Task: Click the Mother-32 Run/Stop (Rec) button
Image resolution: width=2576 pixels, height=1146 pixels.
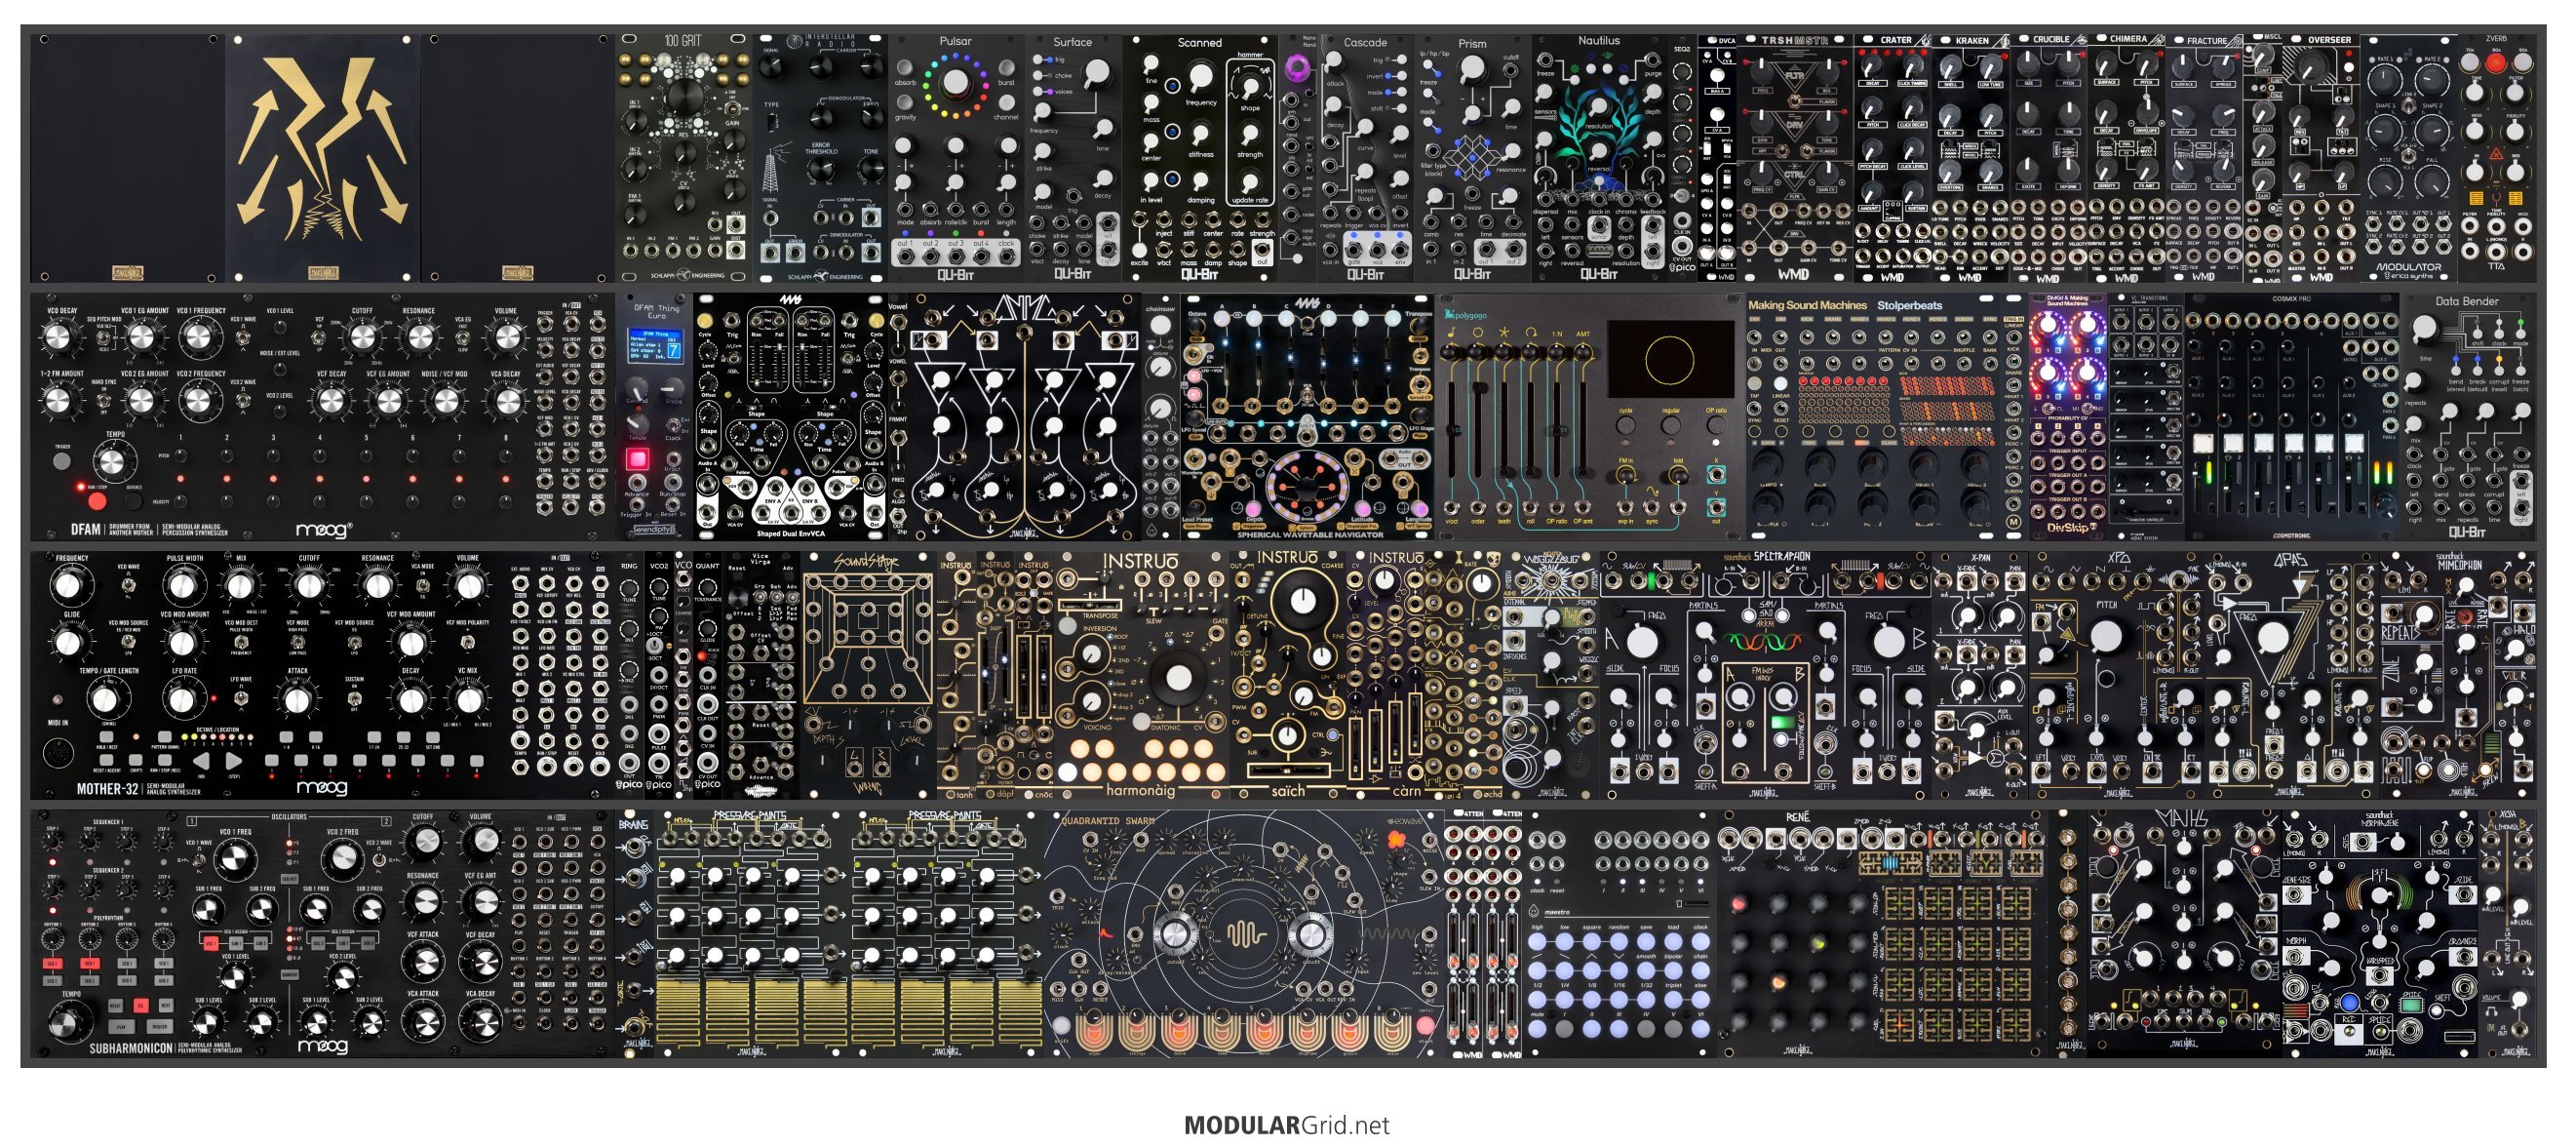Action: (164, 761)
